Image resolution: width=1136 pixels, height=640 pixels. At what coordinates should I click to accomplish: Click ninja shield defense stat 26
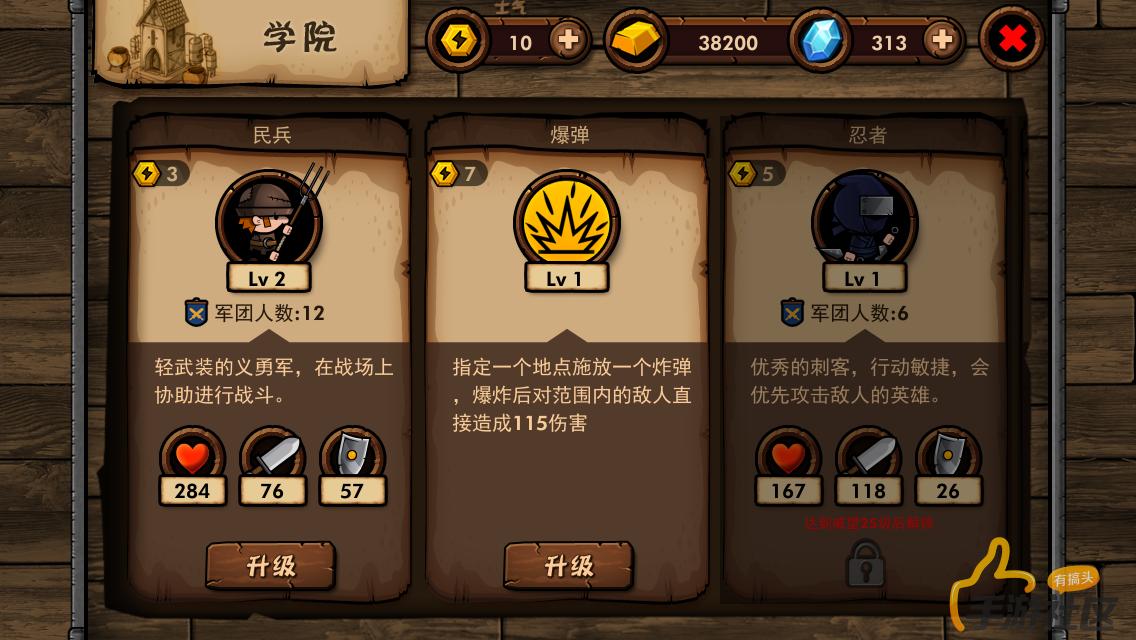click(948, 466)
